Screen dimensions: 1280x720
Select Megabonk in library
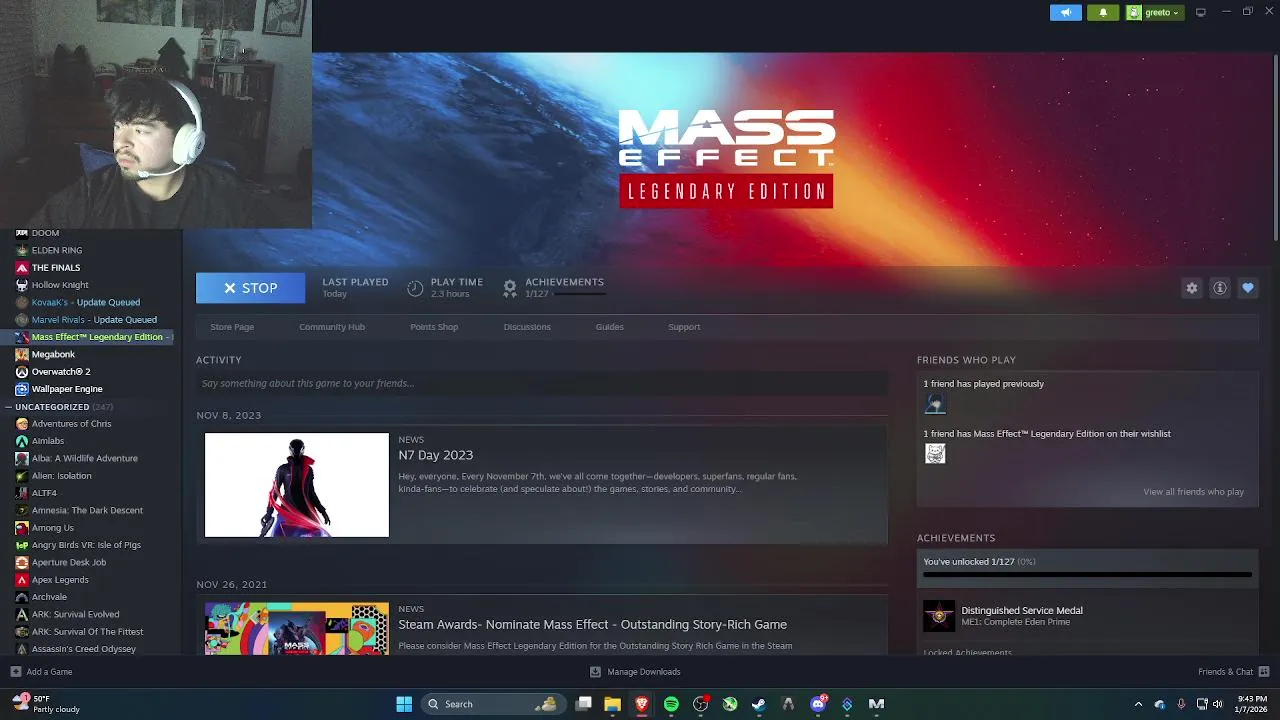(x=53, y=354)
